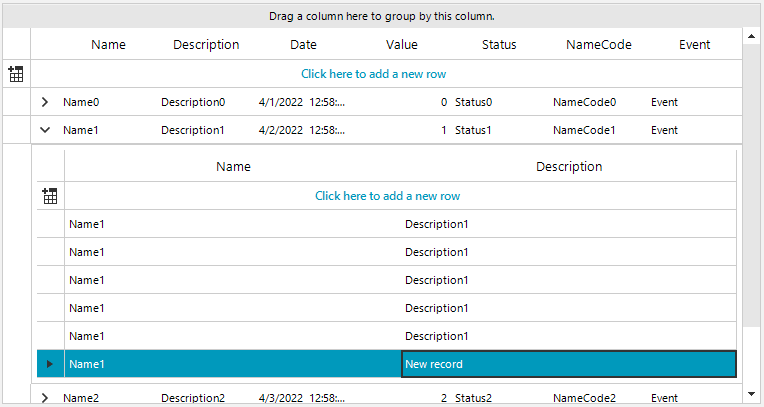Image resolution: width=764 pixels, height=407 pixels.
Task: Collapse the Name1 row
Action: (45, 130)
